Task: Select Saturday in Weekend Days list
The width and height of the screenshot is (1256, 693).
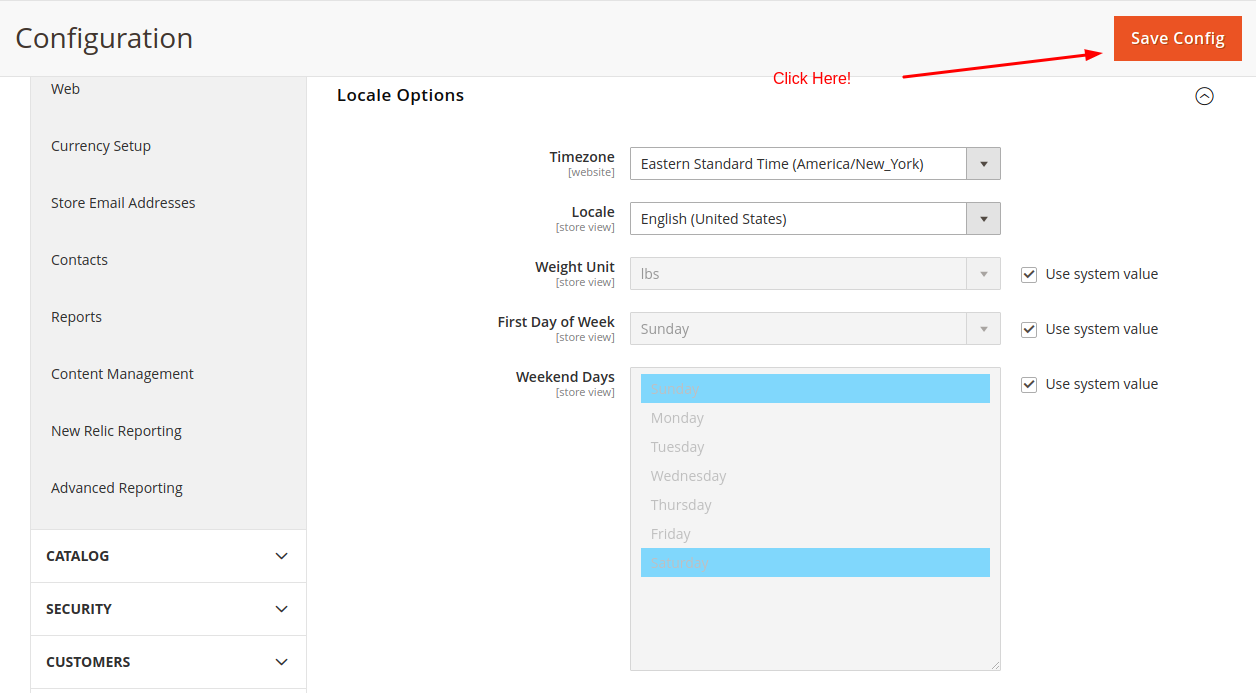Action: [x=815, y=563]
